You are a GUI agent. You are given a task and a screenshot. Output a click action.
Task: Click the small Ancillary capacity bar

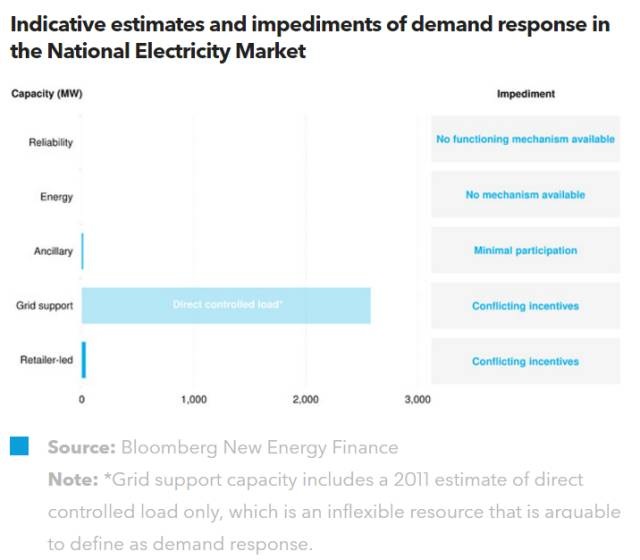pos(83,251)
